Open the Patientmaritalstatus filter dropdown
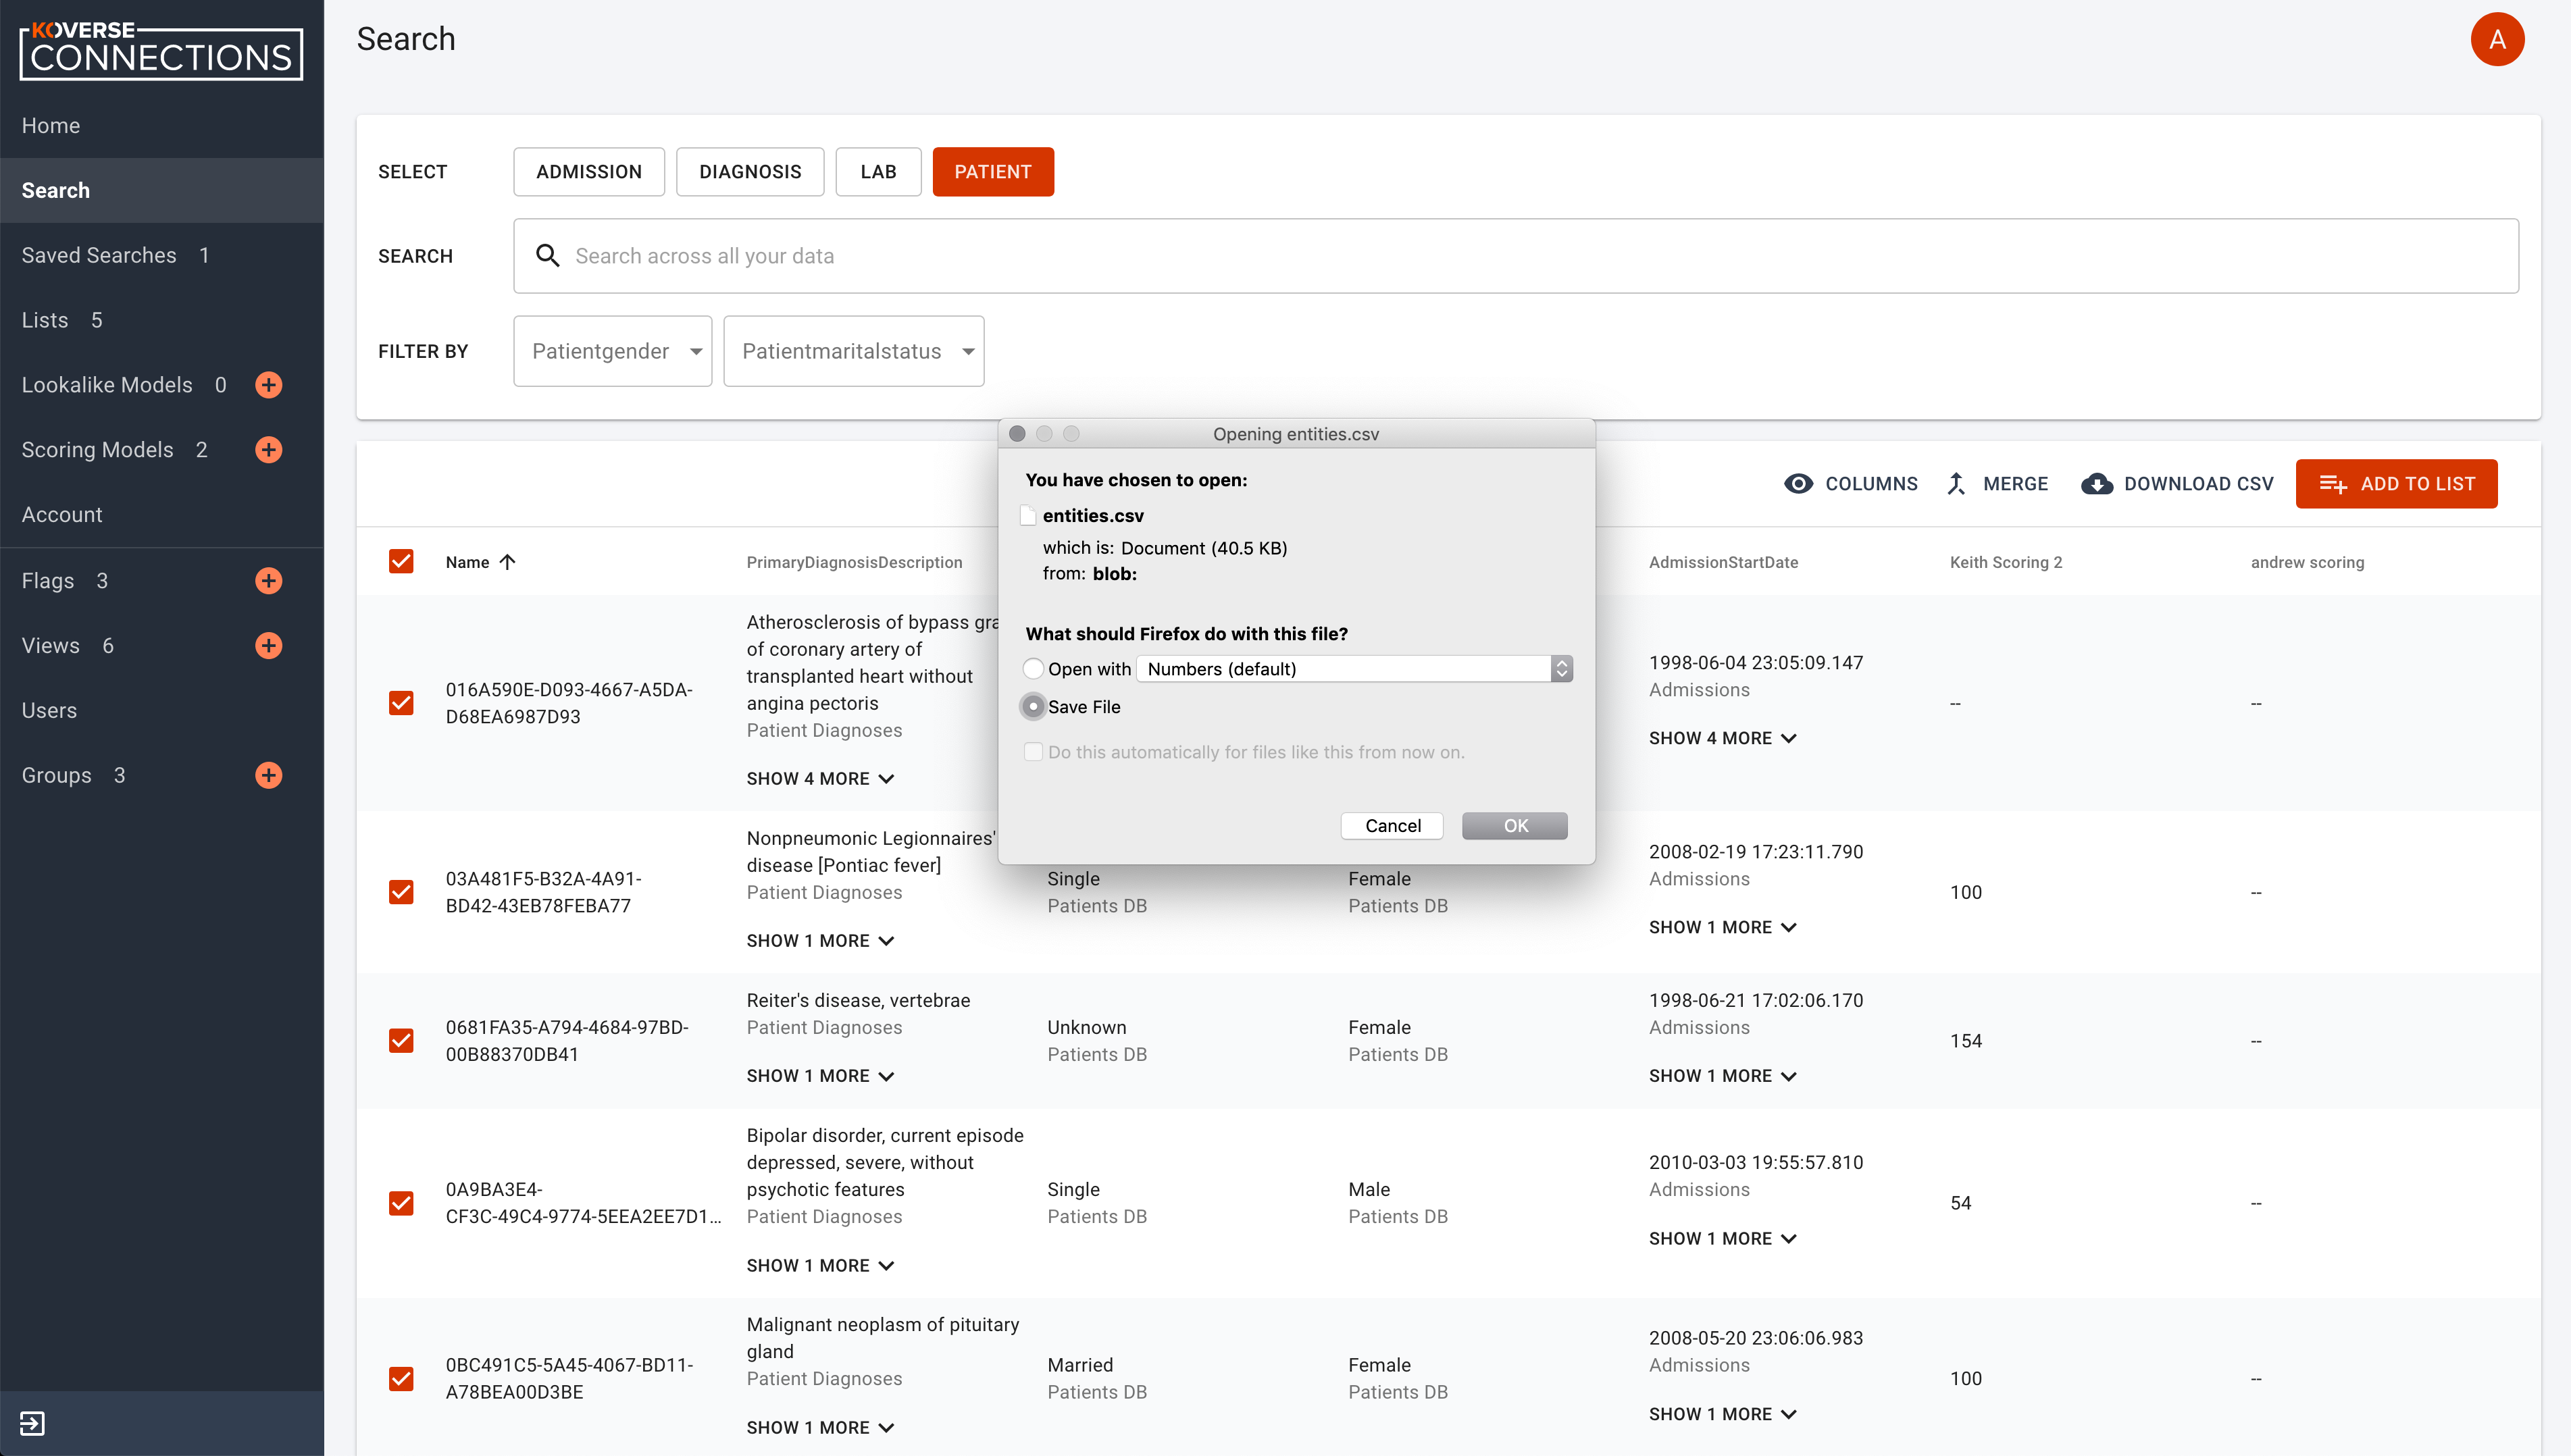The width and height of the screenshot is (2571, 1456). [853, 351]
